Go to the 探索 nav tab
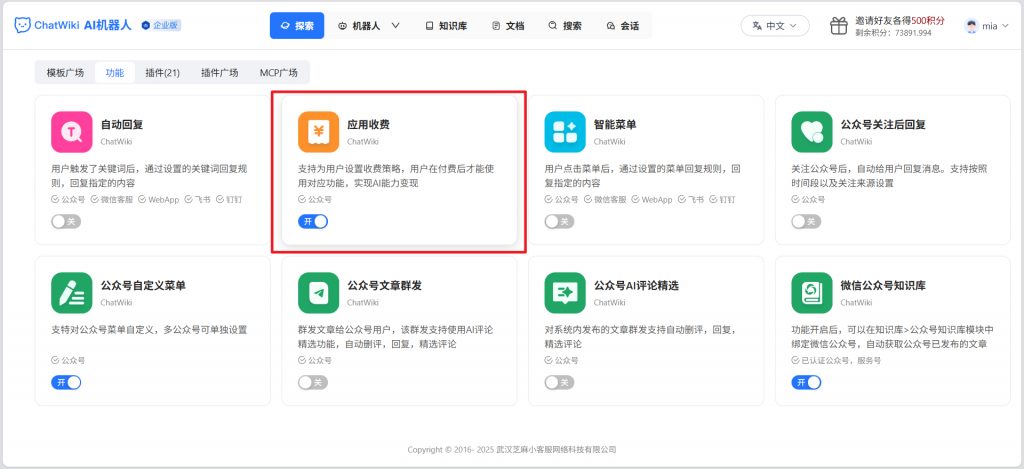The width and height of the screenshot is (1024, 469). (296, 26)
